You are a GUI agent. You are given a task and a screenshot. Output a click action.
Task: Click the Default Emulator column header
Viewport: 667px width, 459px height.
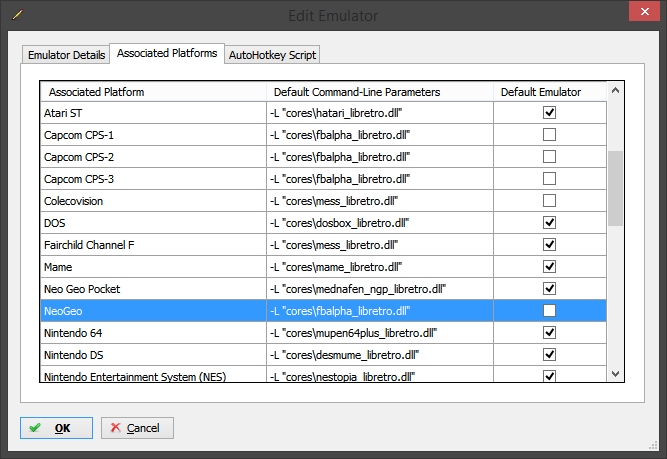point(550,92)
